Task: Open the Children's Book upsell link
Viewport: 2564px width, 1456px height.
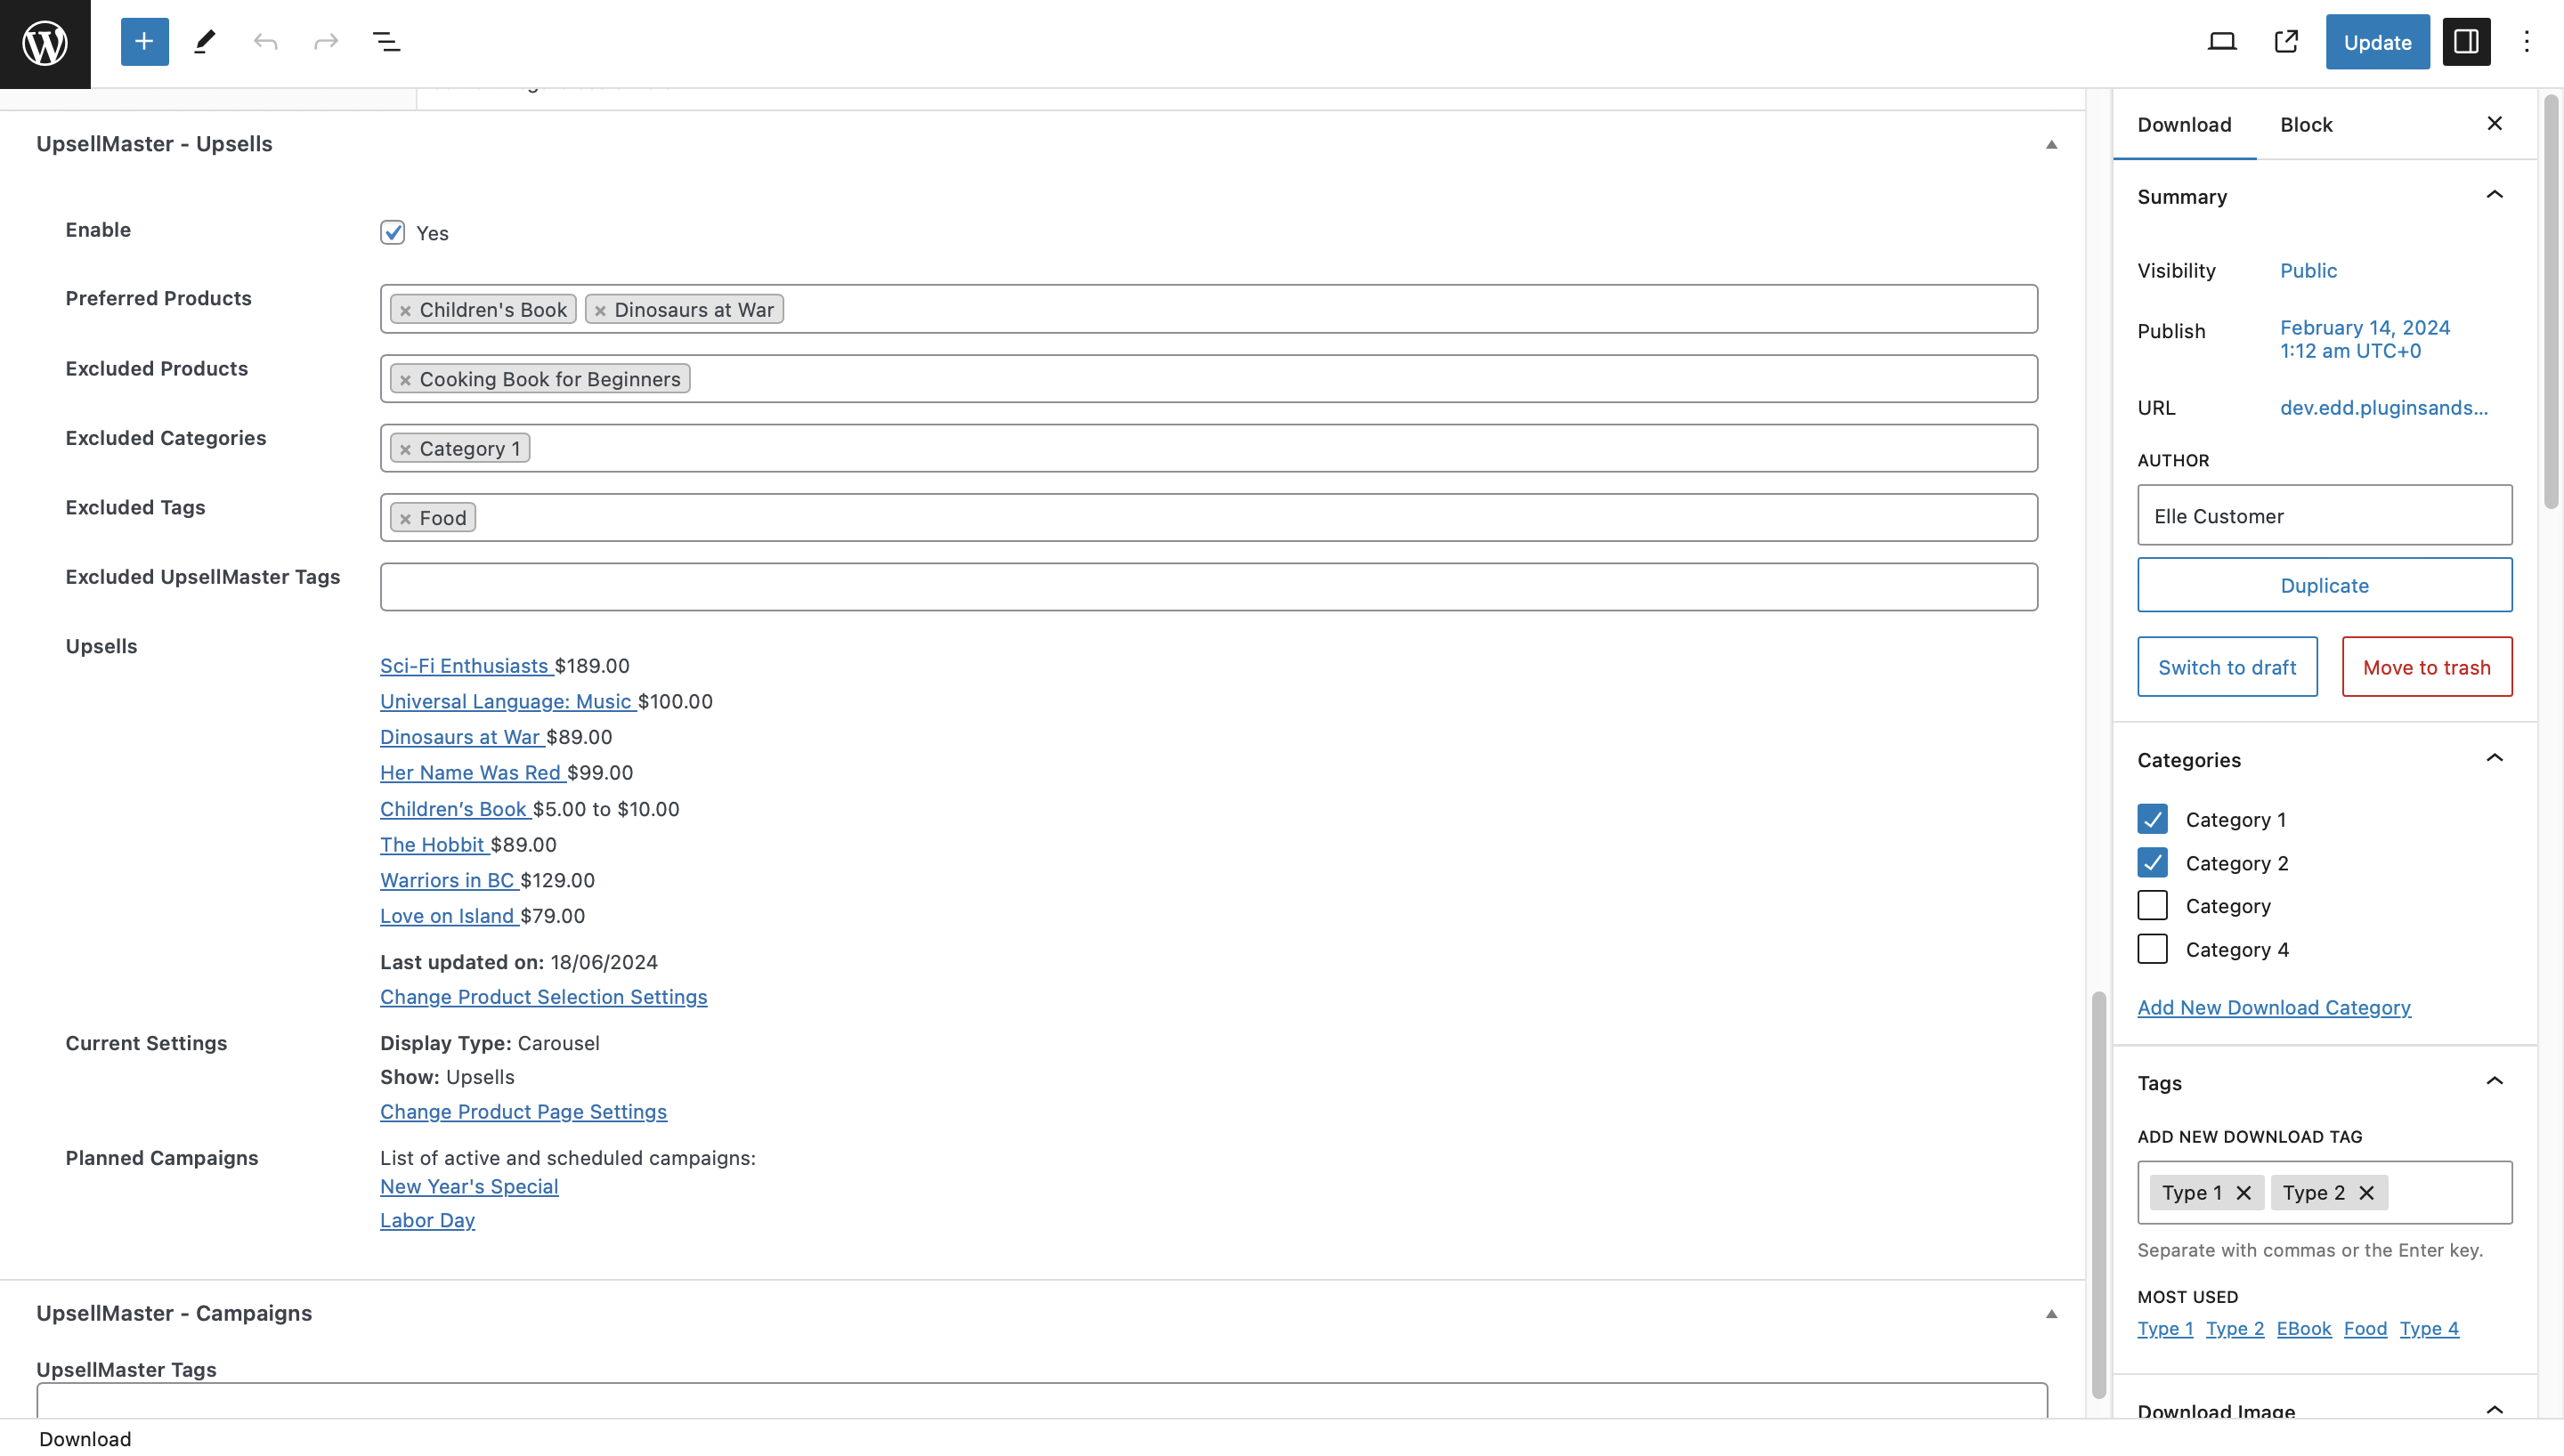Action: tap(454, 809)
